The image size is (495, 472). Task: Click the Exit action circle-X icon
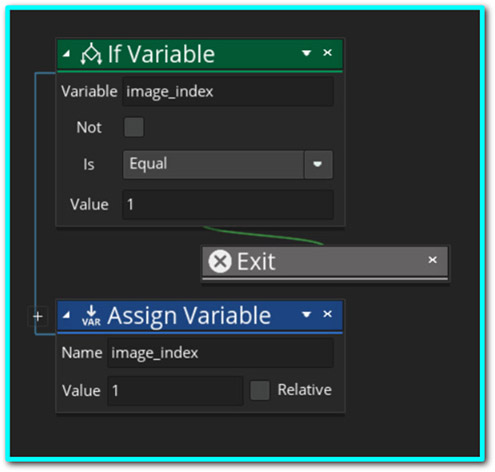pyautogui.click(x=220, y=261)
